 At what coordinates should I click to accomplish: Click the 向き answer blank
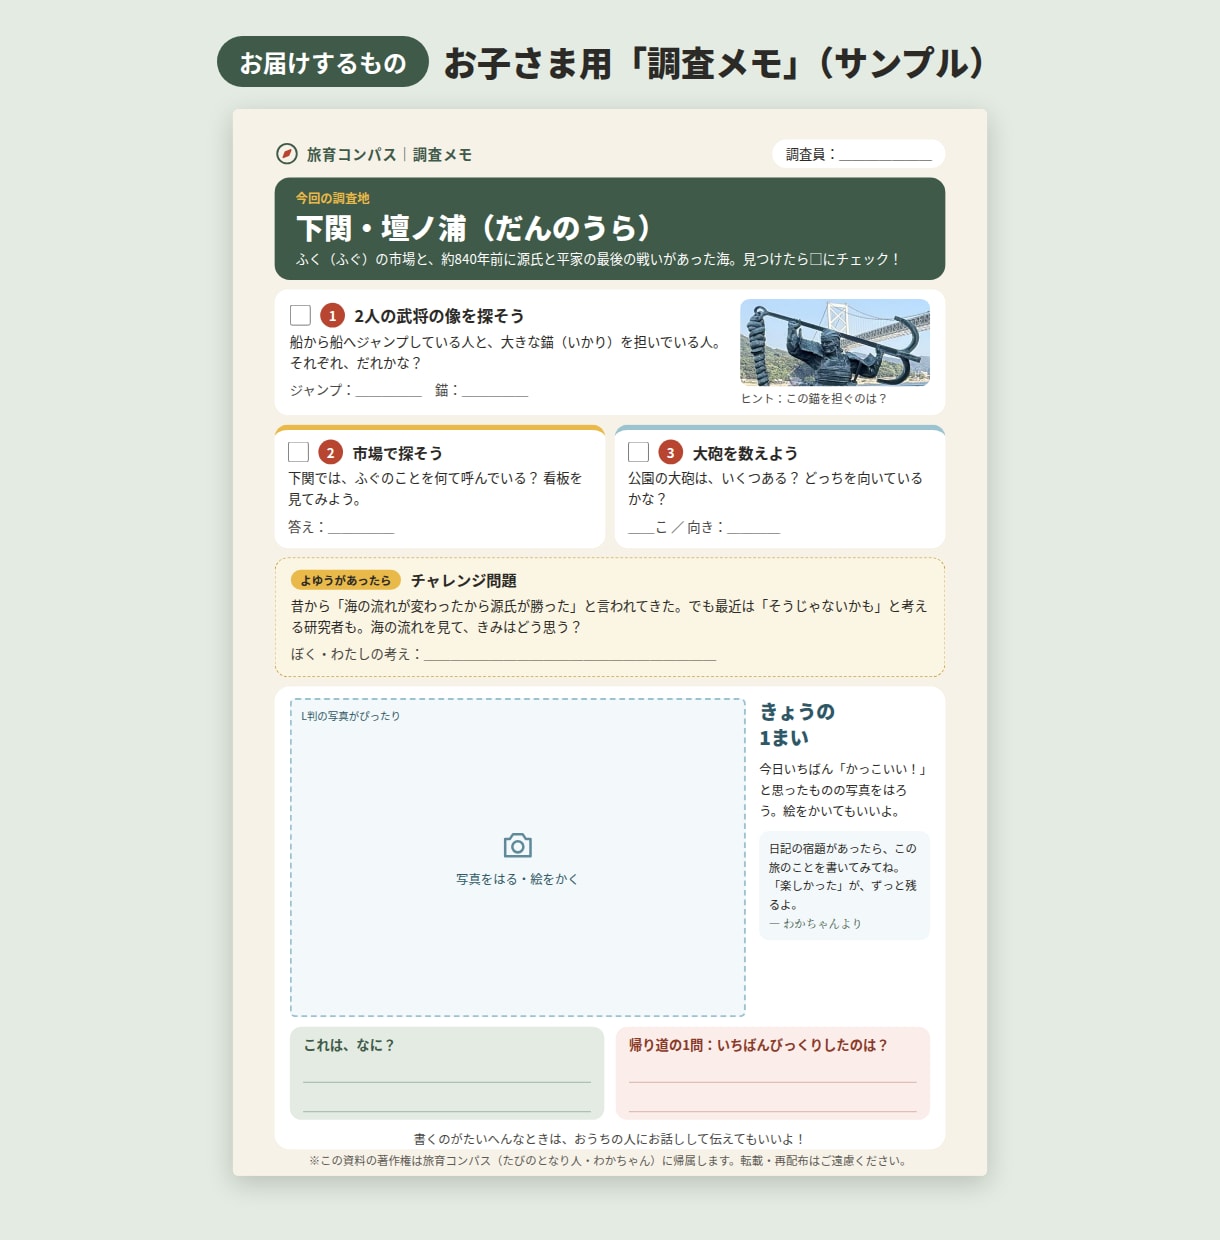pyautogui.click(x=753, y=528)
